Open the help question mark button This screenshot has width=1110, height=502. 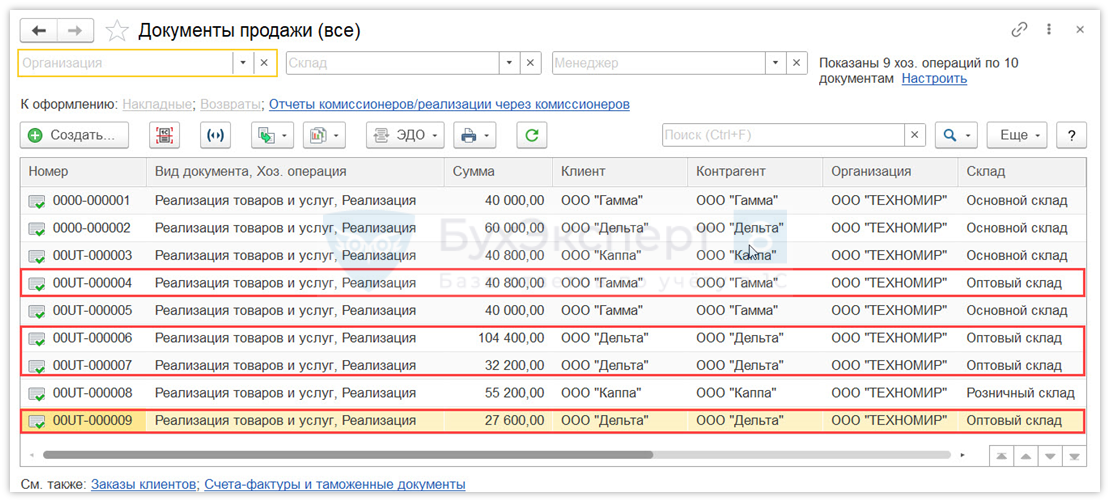click(1071, 135)
